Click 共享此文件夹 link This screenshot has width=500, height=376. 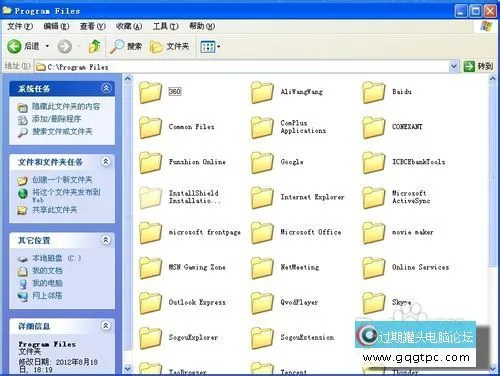[x=55, y=210]
